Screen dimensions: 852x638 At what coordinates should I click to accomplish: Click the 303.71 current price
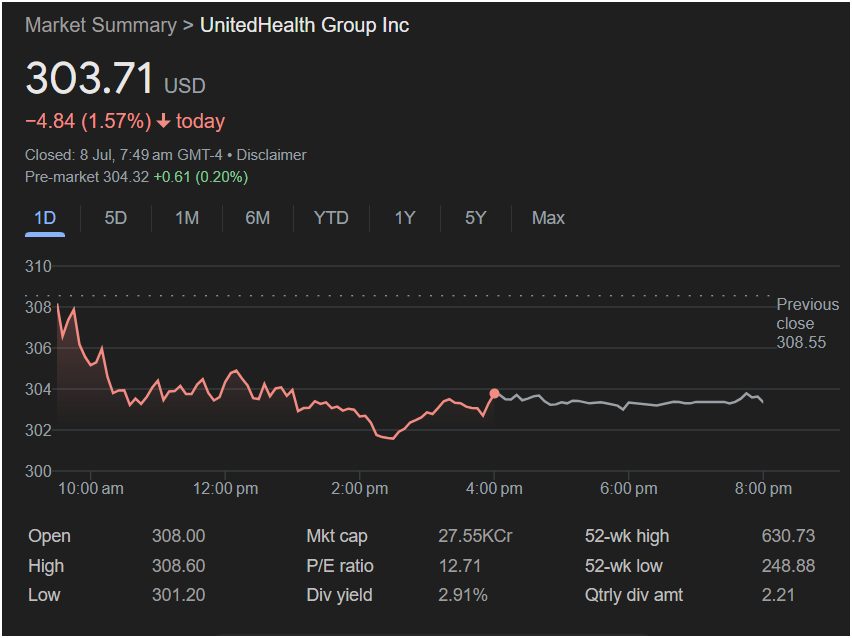[x=90, y=78]
